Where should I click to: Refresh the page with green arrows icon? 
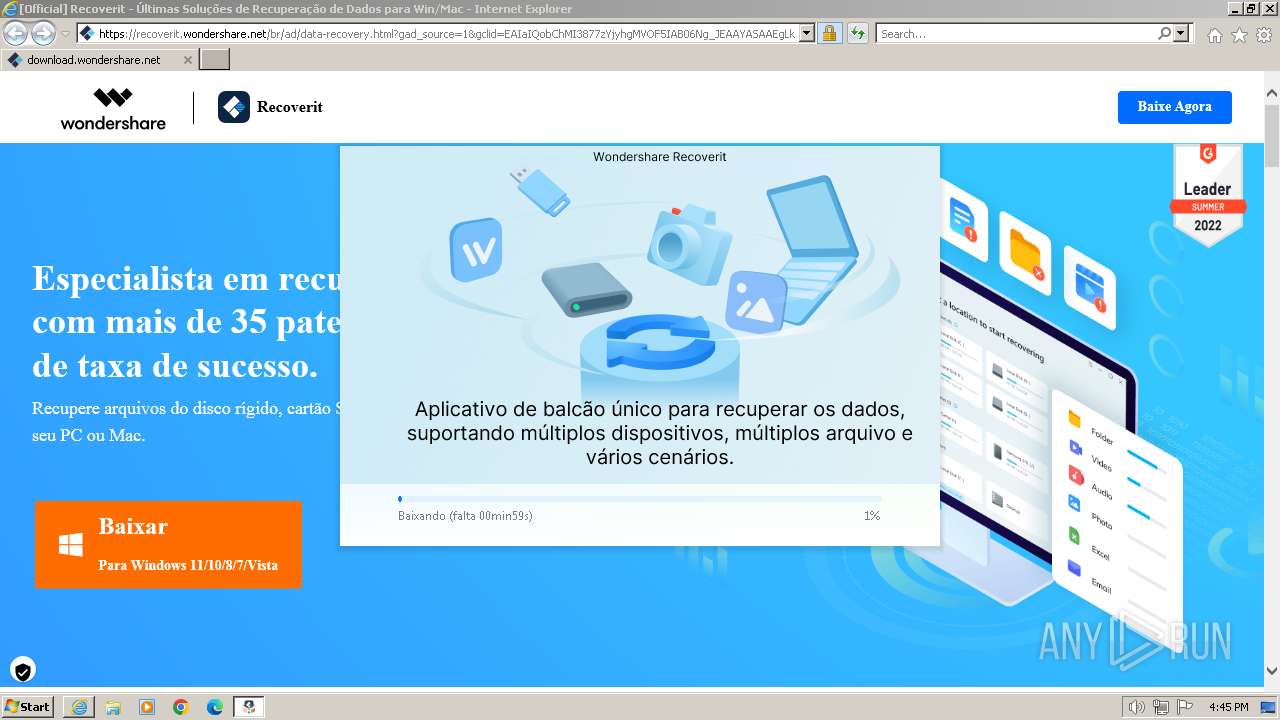857,34
